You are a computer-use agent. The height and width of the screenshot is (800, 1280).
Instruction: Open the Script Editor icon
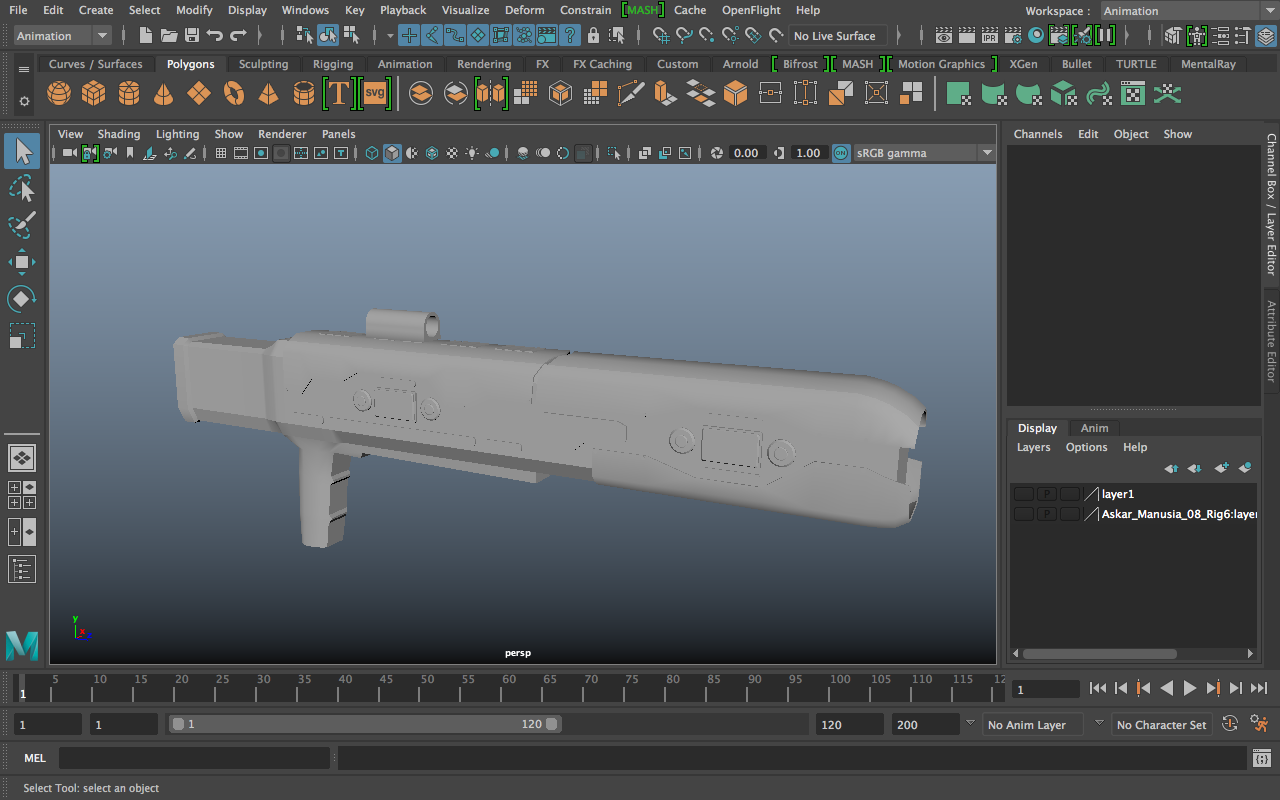1262,759
